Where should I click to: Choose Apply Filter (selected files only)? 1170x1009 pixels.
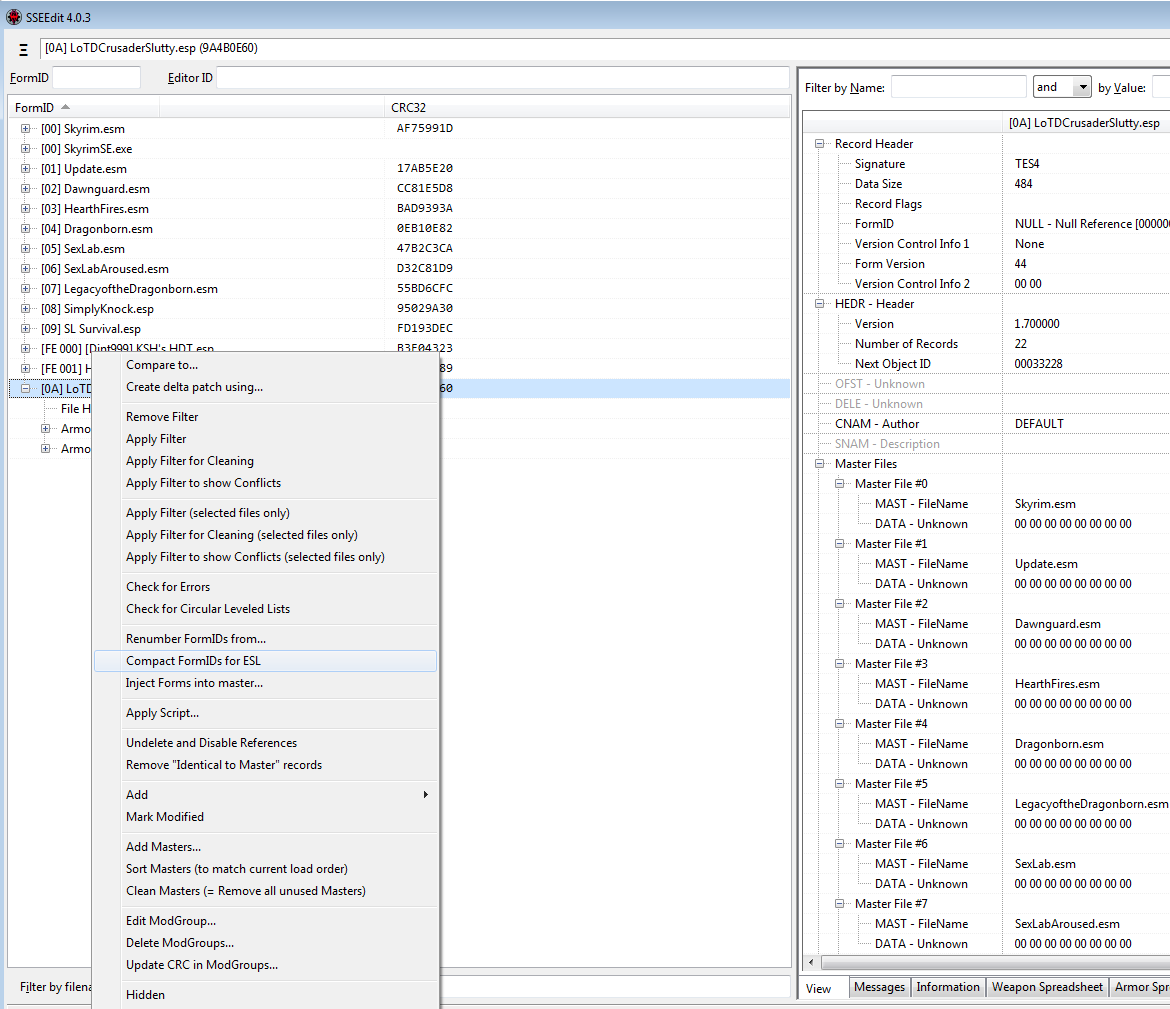click(265, 513)
